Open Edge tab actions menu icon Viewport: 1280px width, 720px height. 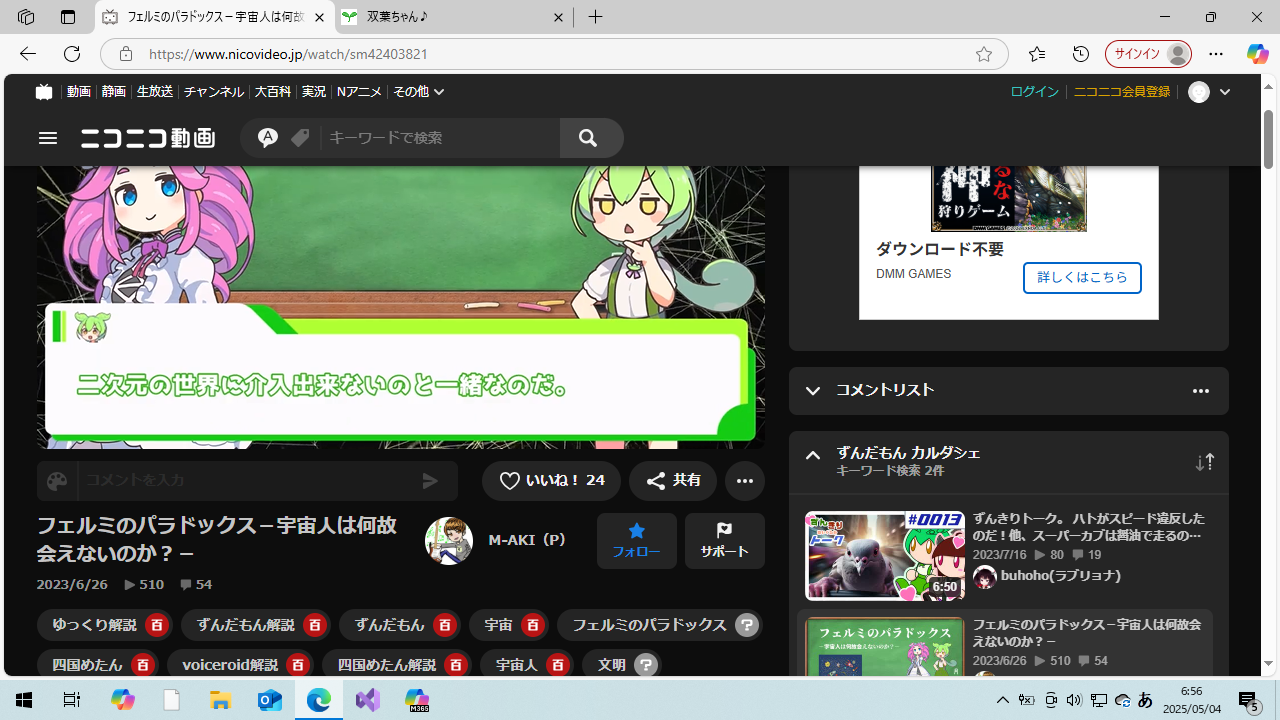point(68,17)
